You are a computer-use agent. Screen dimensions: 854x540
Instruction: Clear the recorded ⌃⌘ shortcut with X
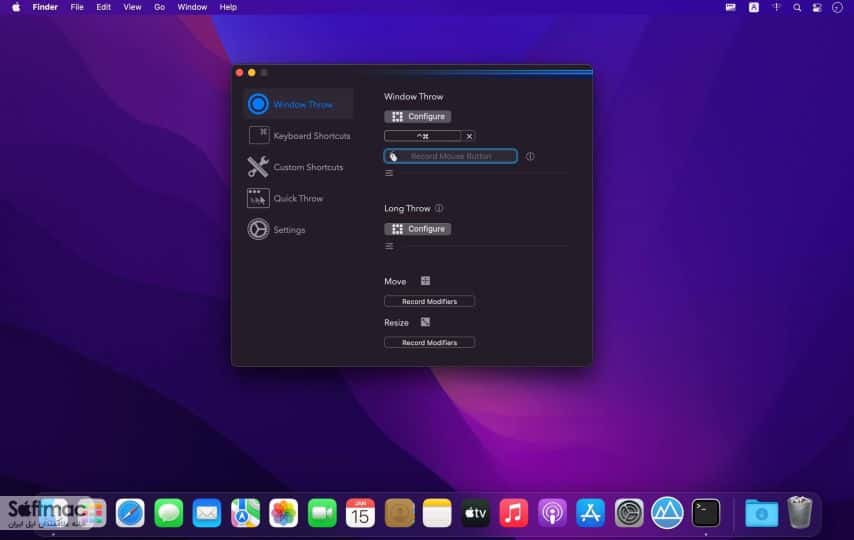(x=469, y=136)
